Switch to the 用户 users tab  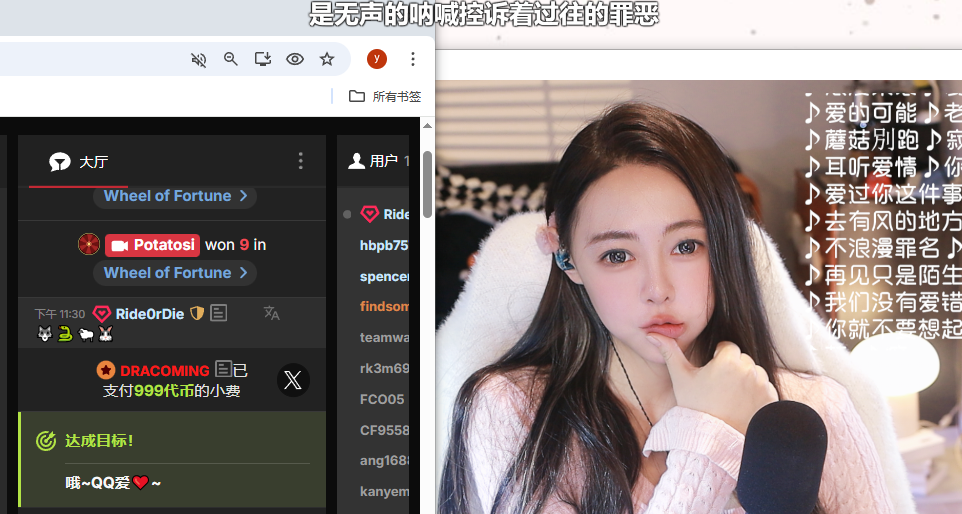373,161
